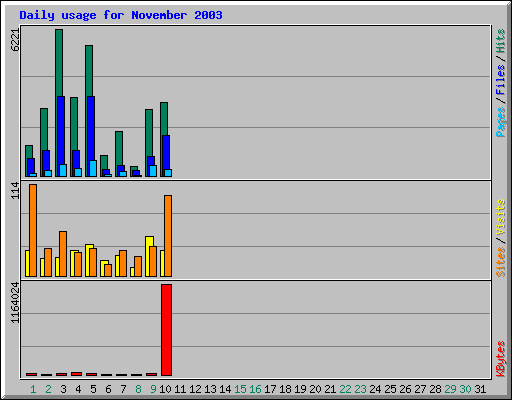
Task: Click the Hits legend label
Action: (x=500, y=41)
